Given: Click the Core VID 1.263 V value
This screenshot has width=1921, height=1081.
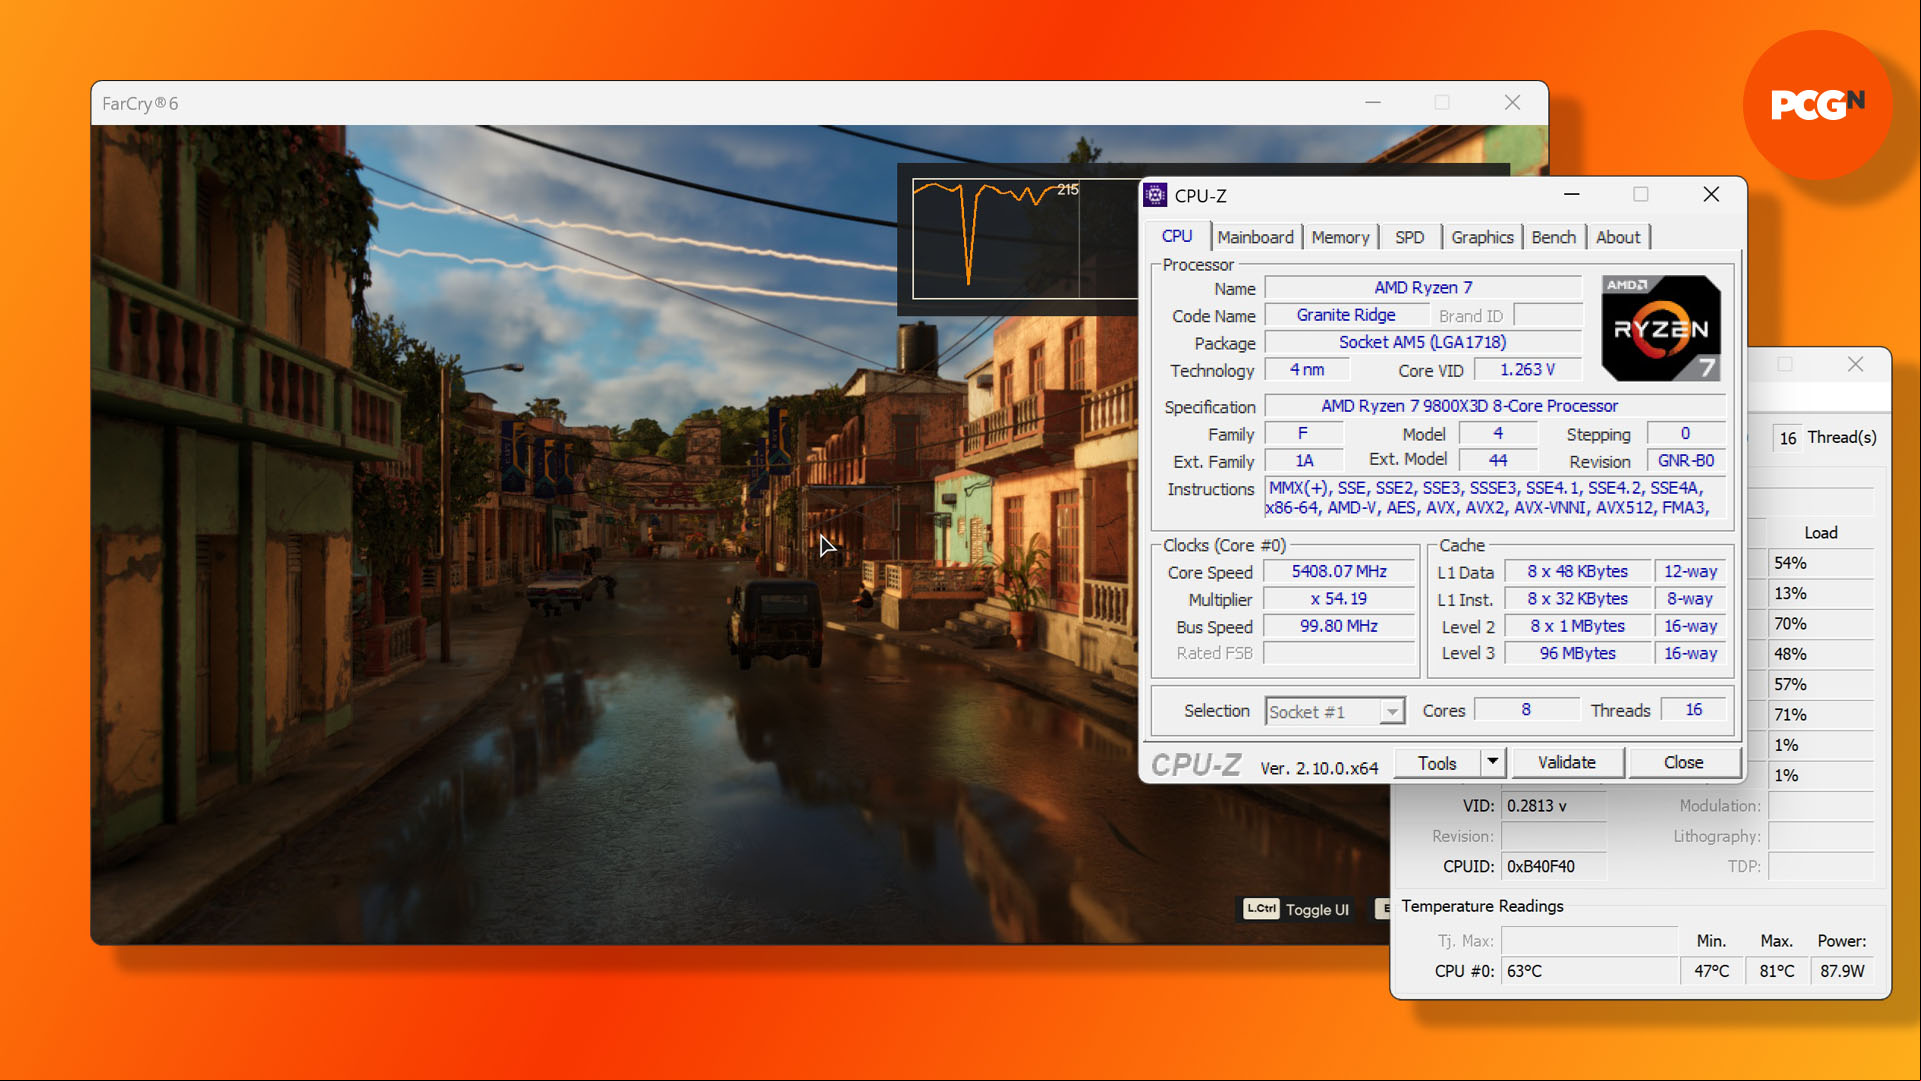Looking at the screenshot, I should [1527, 370].
